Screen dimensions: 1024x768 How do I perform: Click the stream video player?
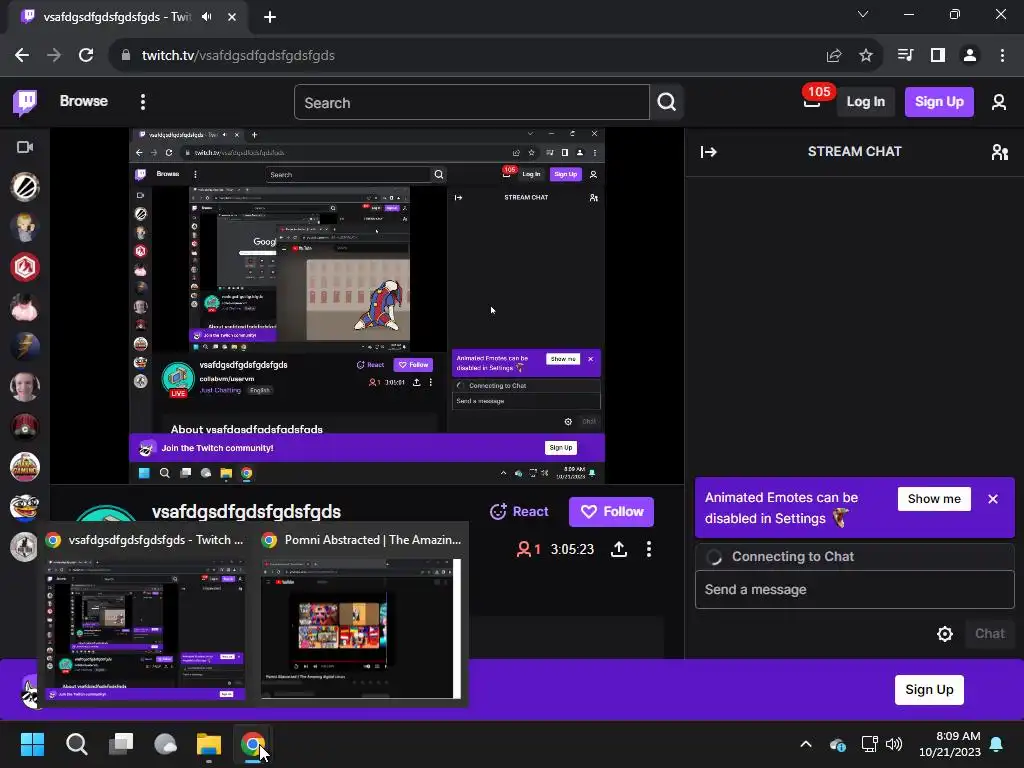click(x=367, y=306)
